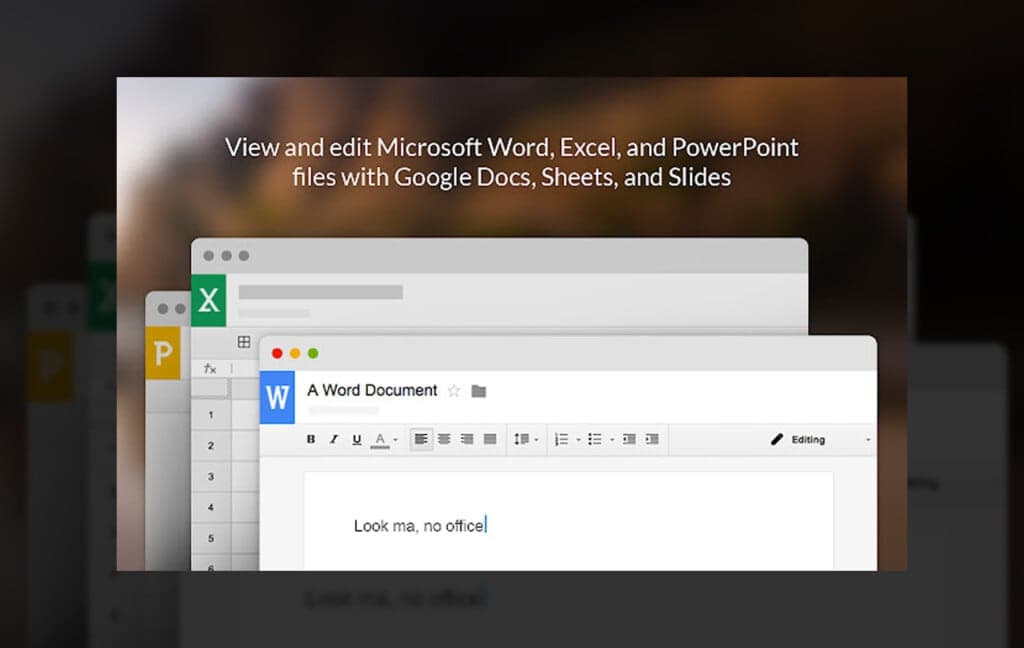This screenshot has width=1024, height=648.
Task: Select left text alignment
Action: coord(421,439)
